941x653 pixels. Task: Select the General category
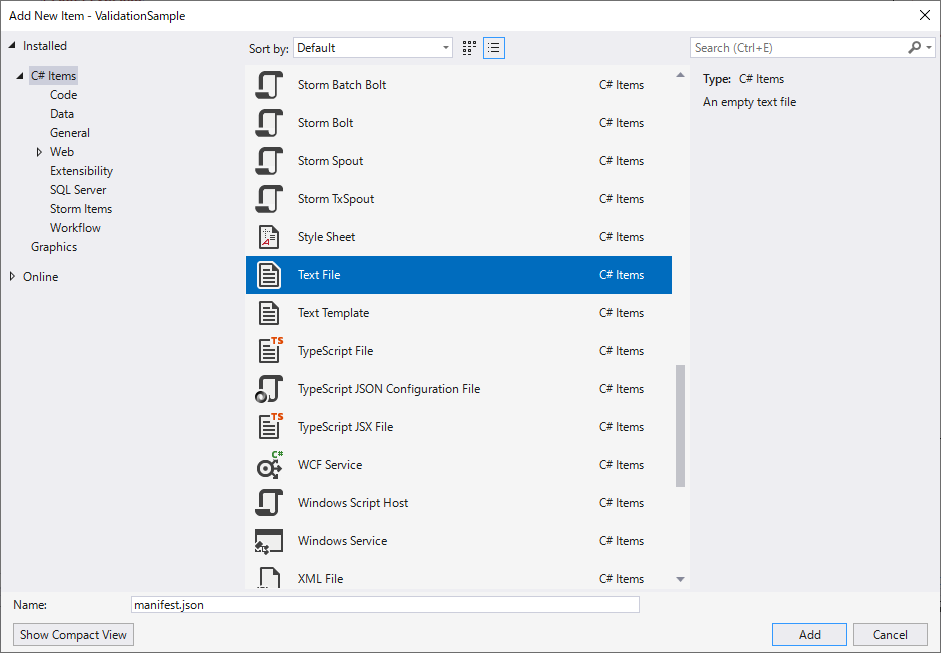70,133
